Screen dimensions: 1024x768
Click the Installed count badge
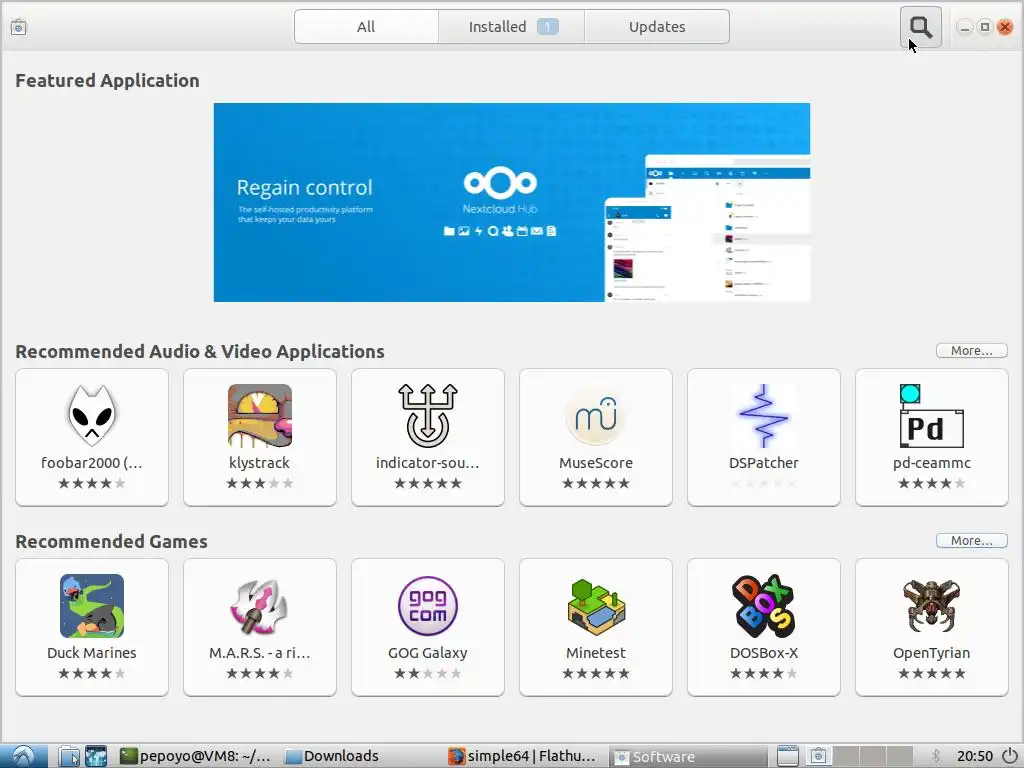tap(547, 27)
